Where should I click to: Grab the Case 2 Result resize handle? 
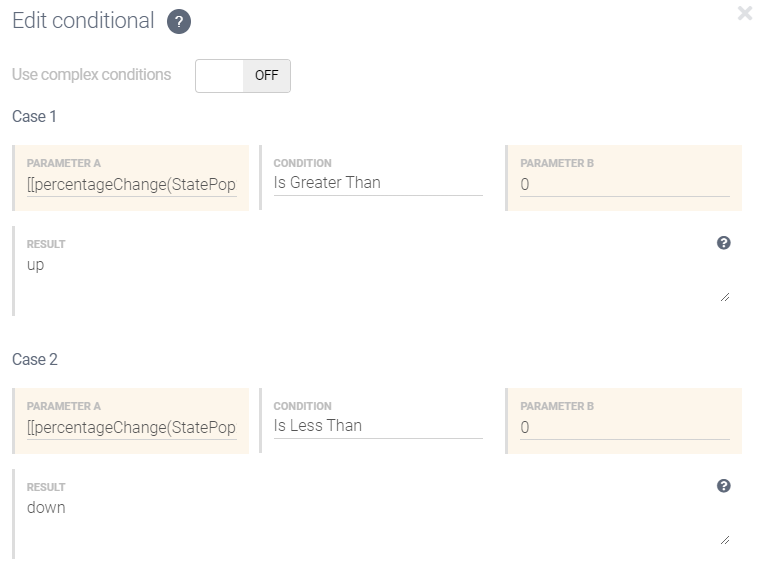724,540
